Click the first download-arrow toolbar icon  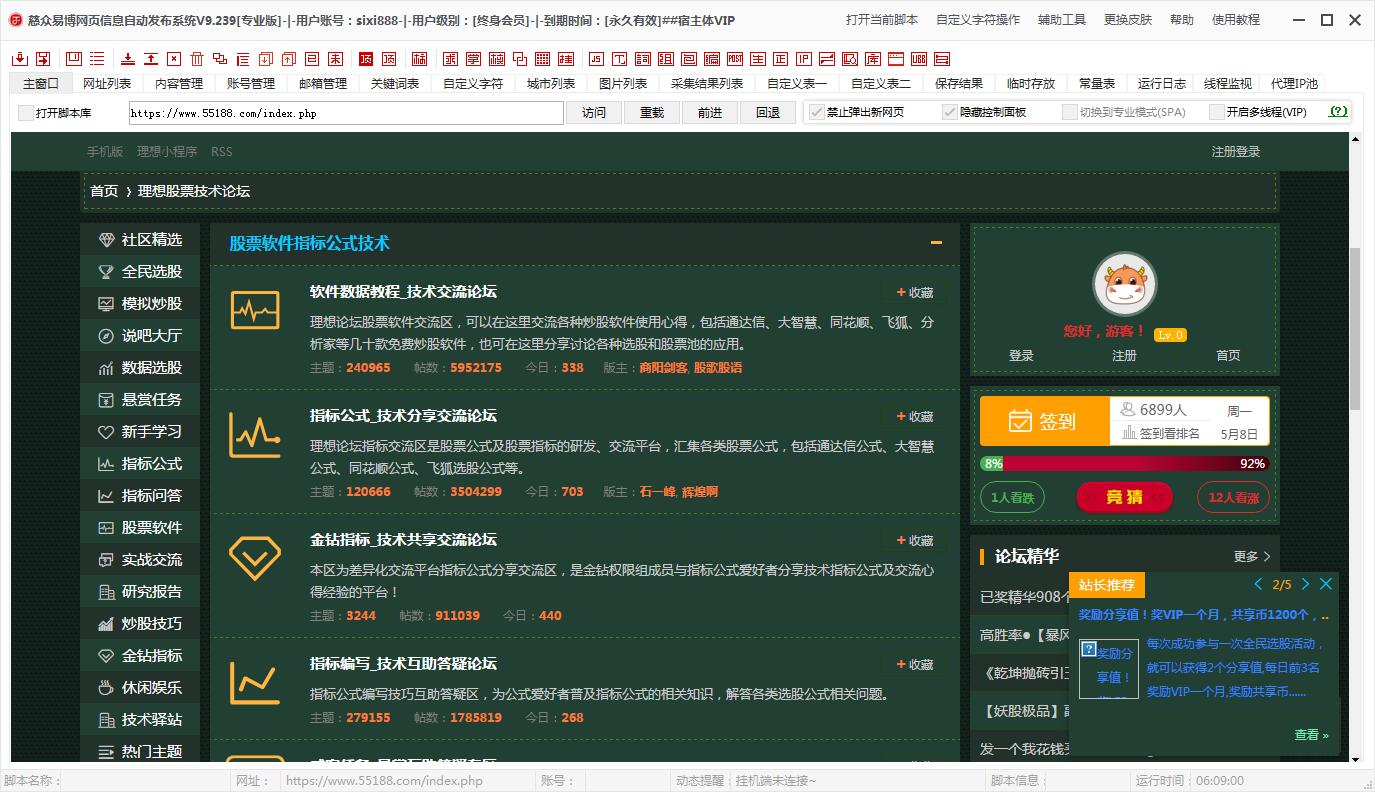coord(20,59)
